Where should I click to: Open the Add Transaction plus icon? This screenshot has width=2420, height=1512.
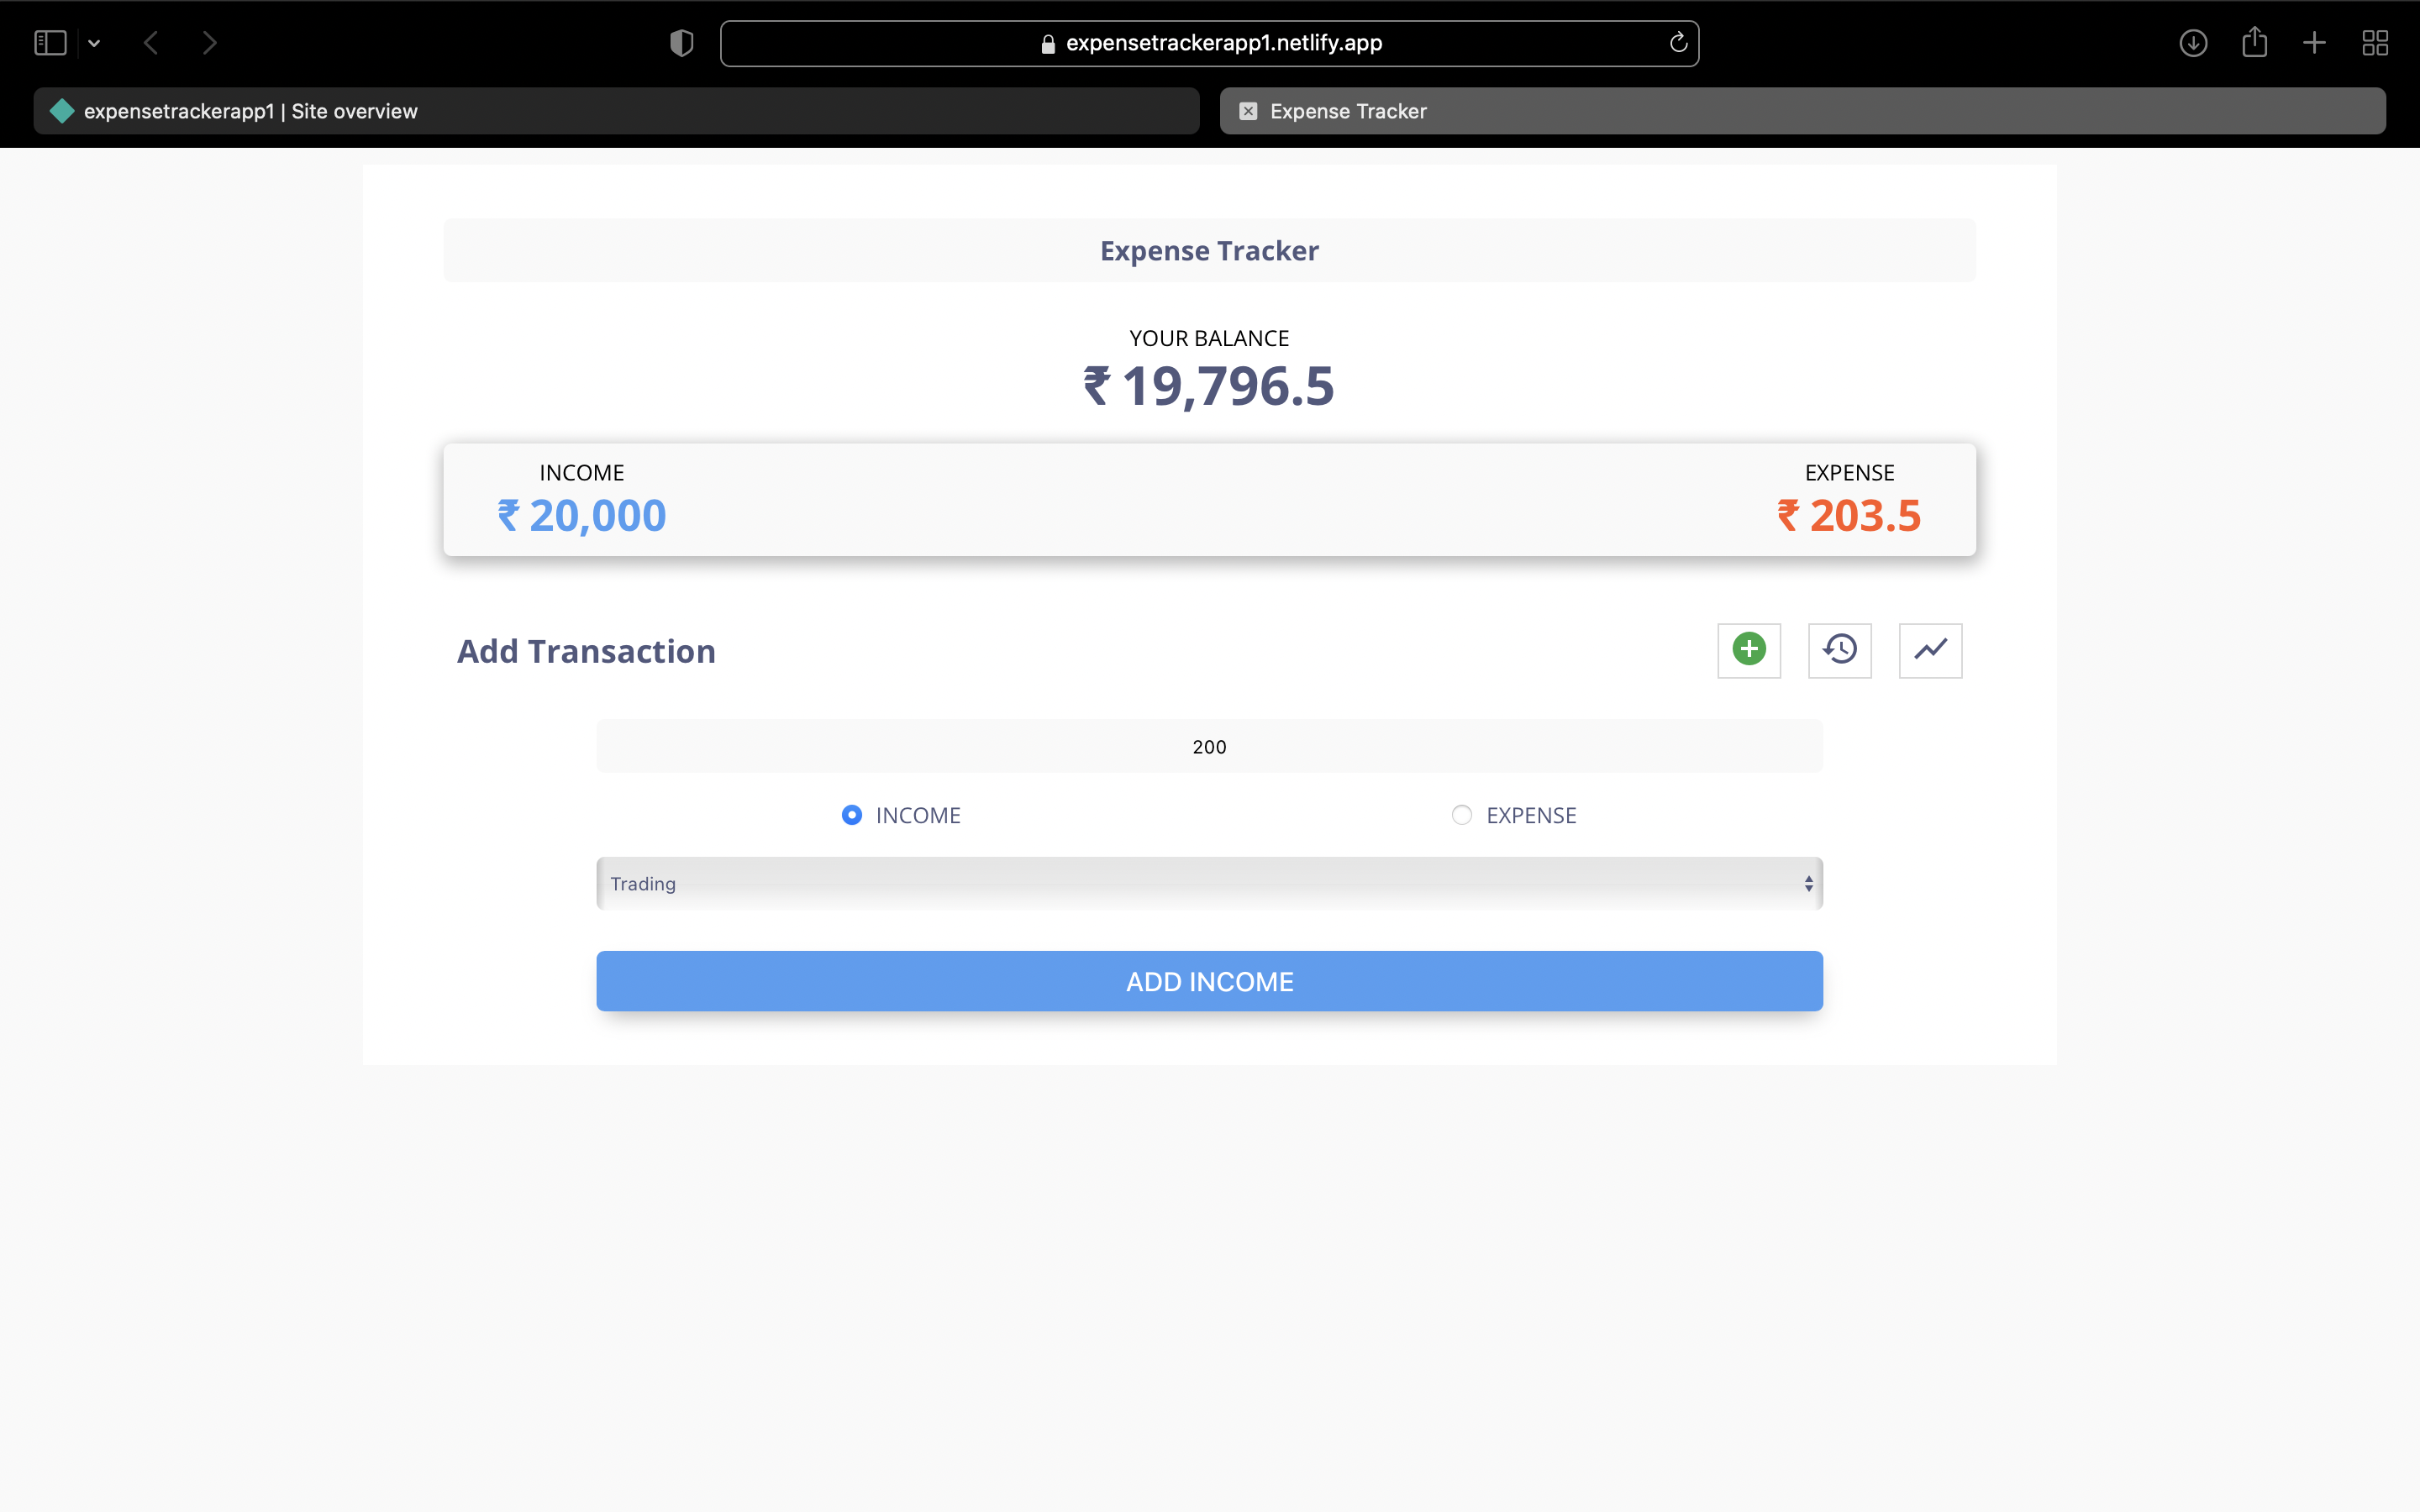[1748, 650]
